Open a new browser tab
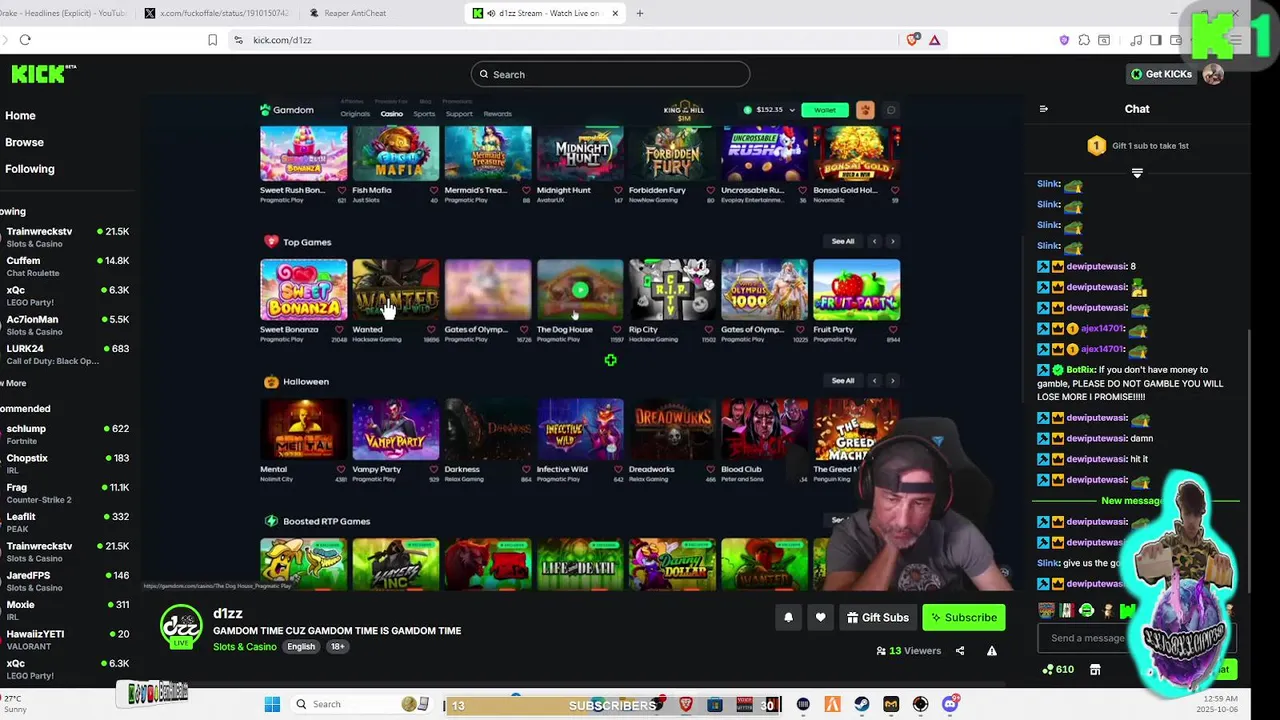1280x720 pixels. click(640, 13)
